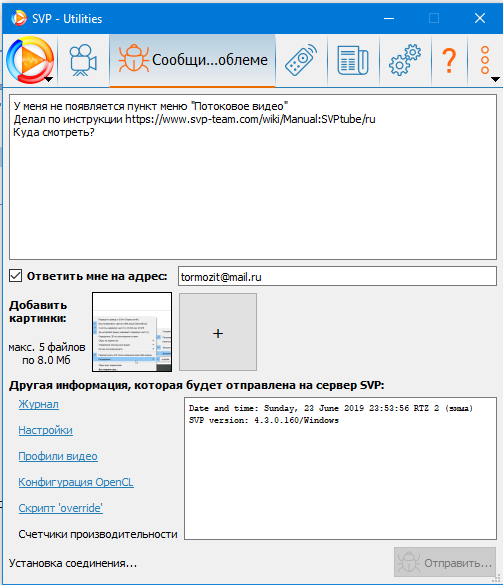The width and height of the screenshot is (503, 585).
Task: Click the email field with tormozit@mail.ru
Action: (337, 276)
